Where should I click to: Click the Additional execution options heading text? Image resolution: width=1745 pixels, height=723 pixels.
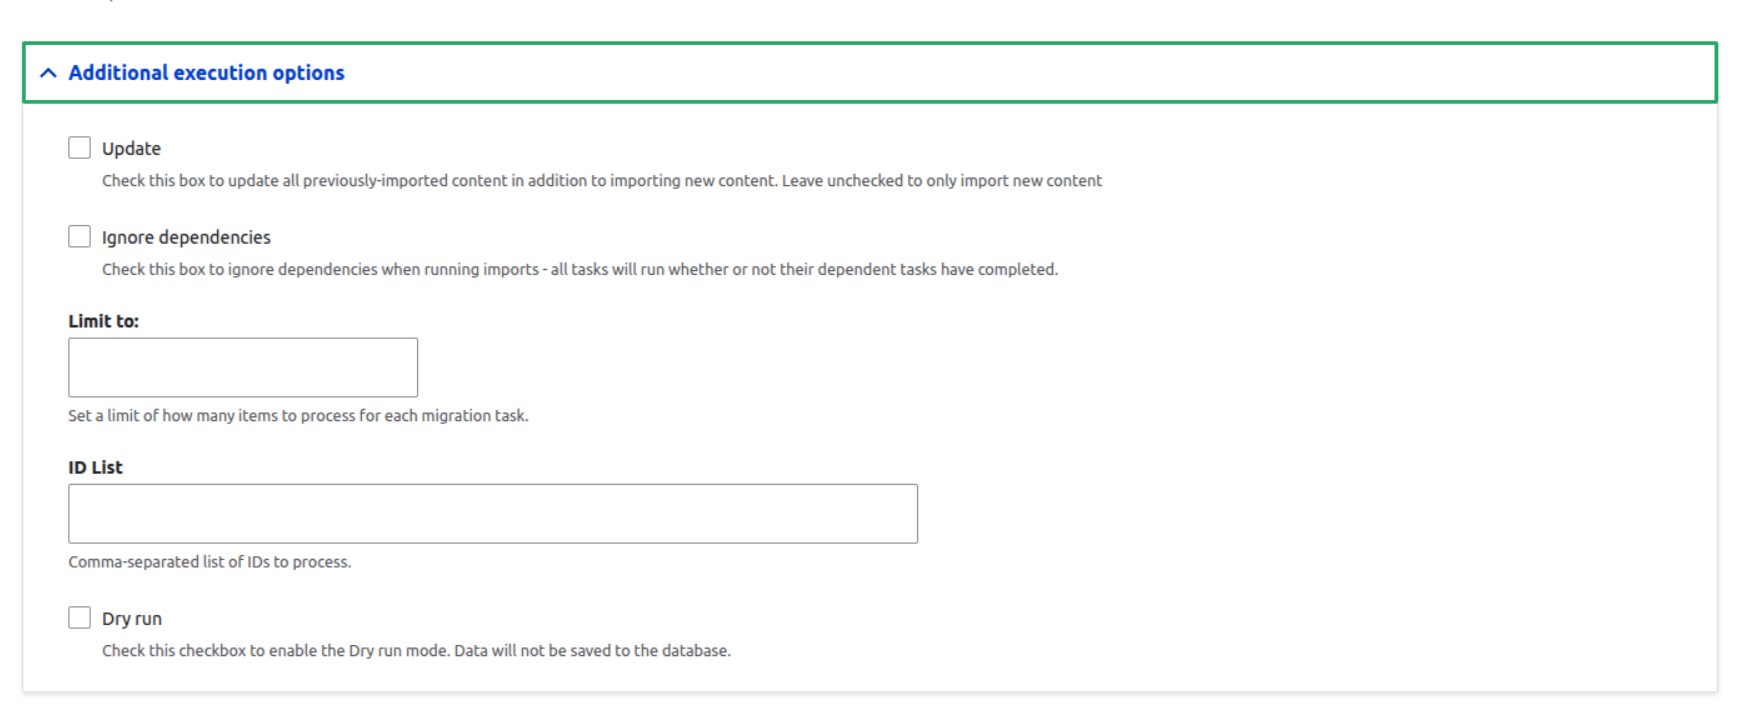click(x=206, y=73)
